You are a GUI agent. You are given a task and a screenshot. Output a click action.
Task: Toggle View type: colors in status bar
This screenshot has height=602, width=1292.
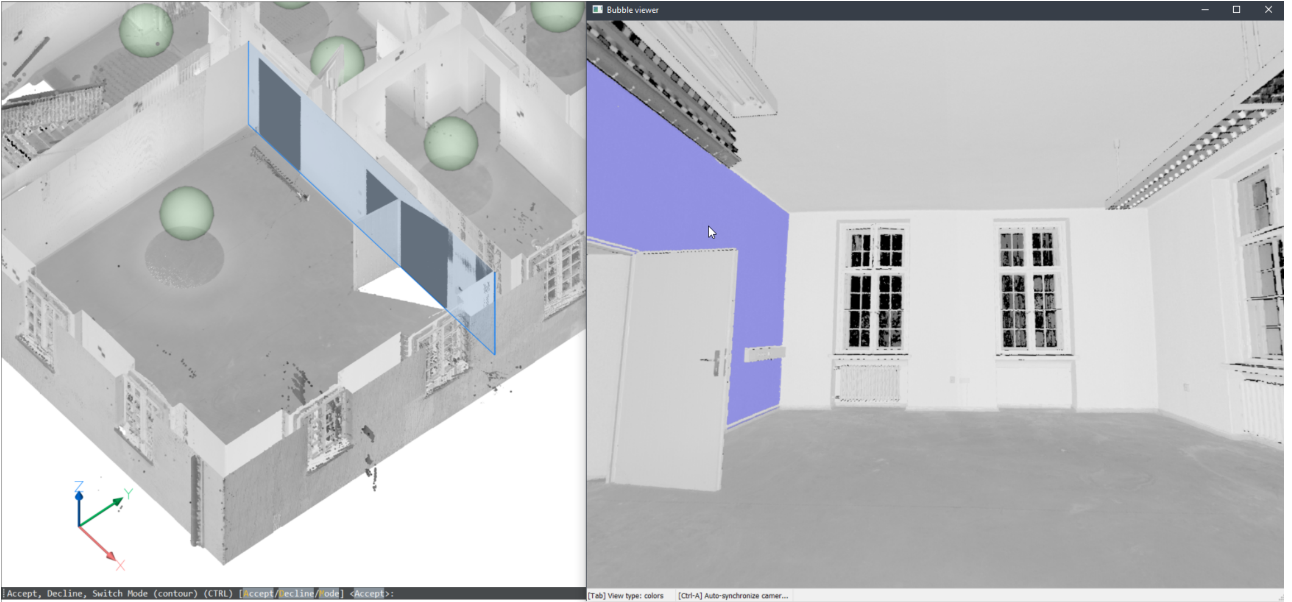626,596
